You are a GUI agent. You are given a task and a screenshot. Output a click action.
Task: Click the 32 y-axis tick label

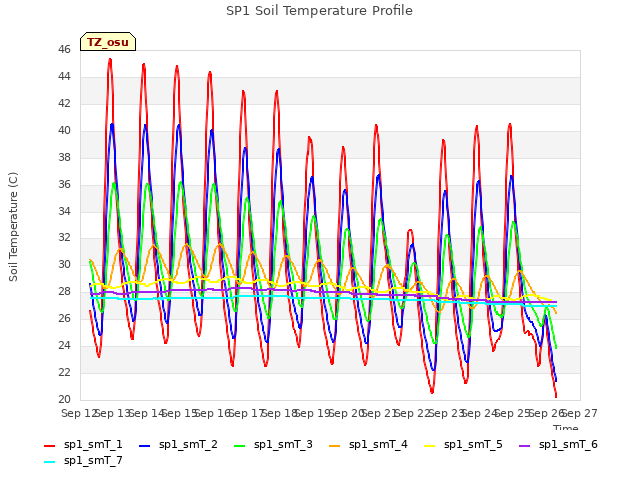coord(64,238)
